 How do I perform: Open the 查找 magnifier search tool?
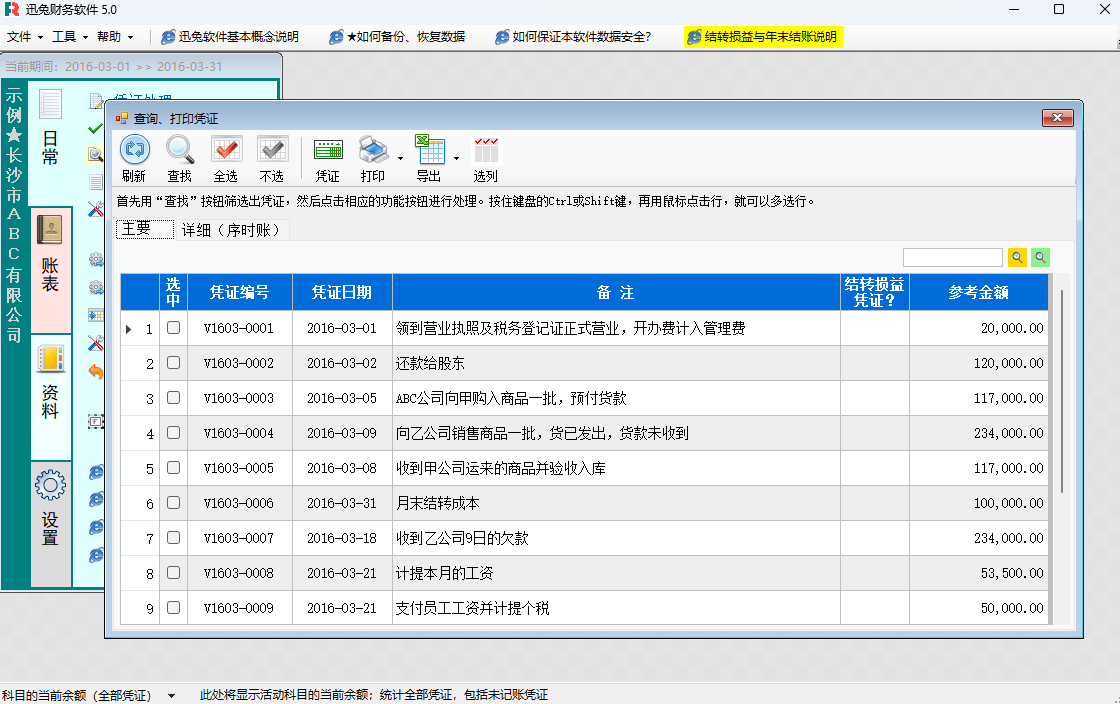180,151
